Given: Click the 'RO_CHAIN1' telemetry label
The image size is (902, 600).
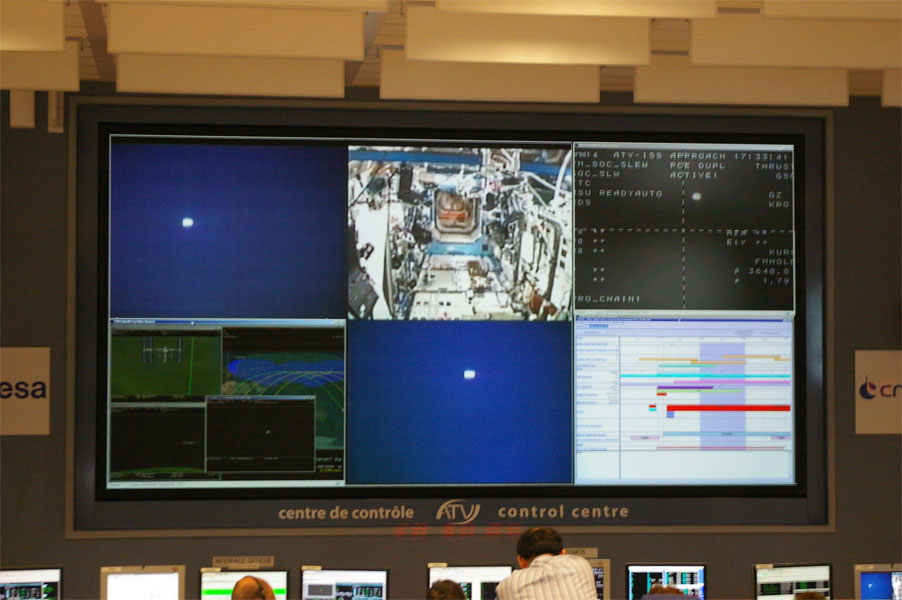Looking at the screenshot, I should point(608,299).
